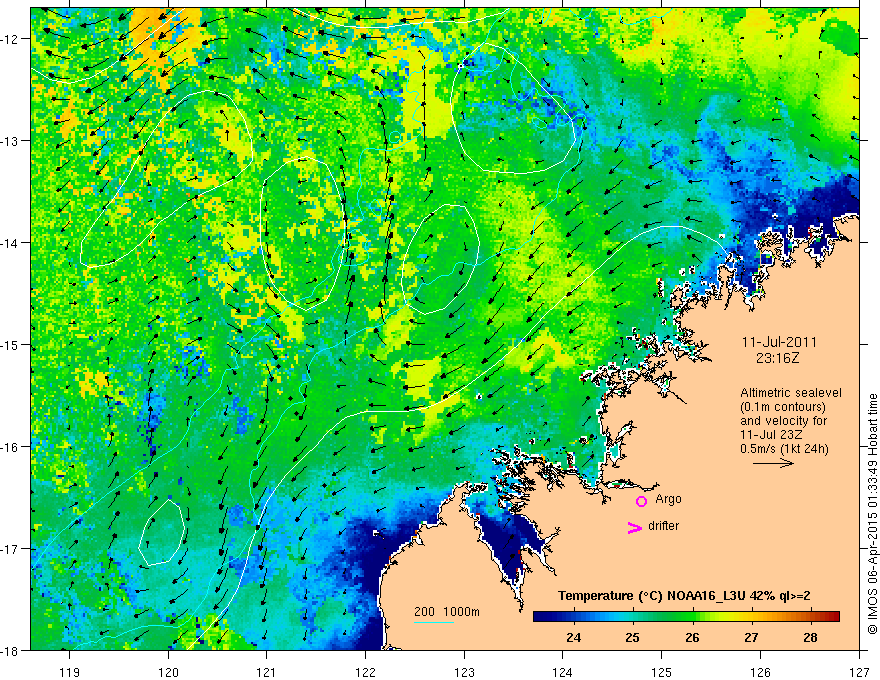The width and height of the screenshot is (880, 680).
Task: Click the latitude '-16' axis label
Action: (x=11, y=447)
